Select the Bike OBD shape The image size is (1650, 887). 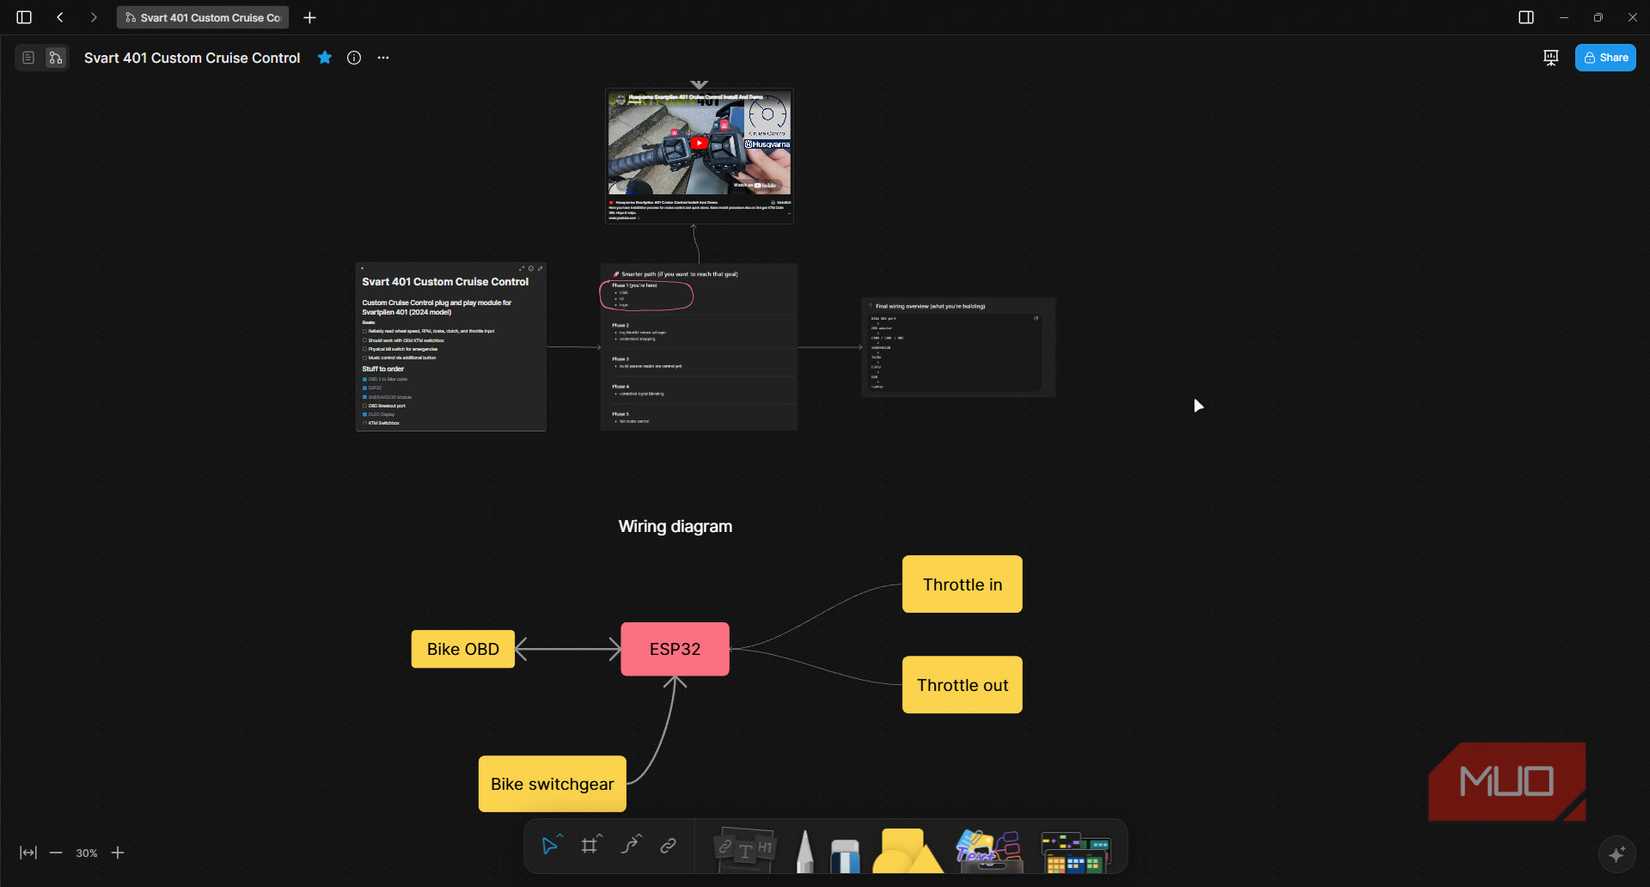click(x=463, y=649)
